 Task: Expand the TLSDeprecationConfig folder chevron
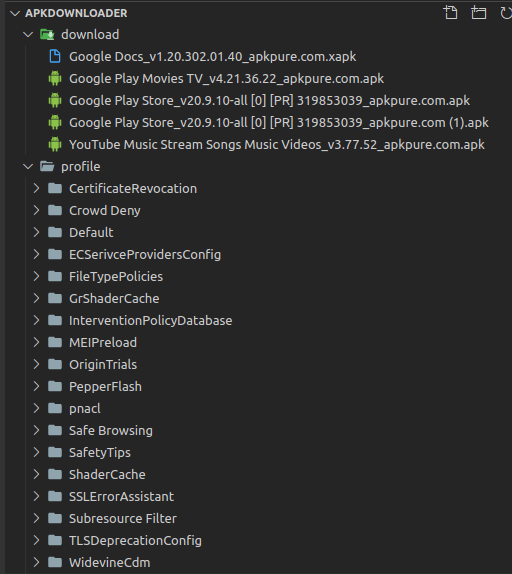click(x=36, y=540)
